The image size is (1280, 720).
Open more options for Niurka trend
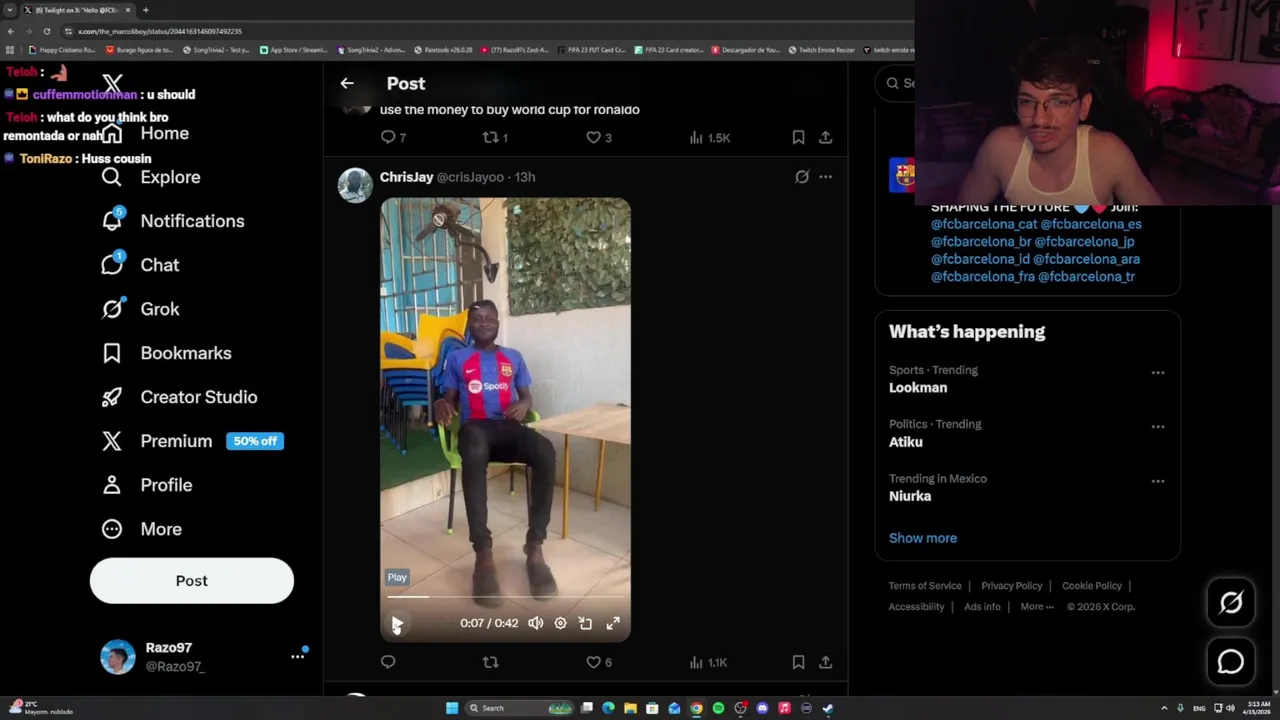click(x=1157, y=480)
